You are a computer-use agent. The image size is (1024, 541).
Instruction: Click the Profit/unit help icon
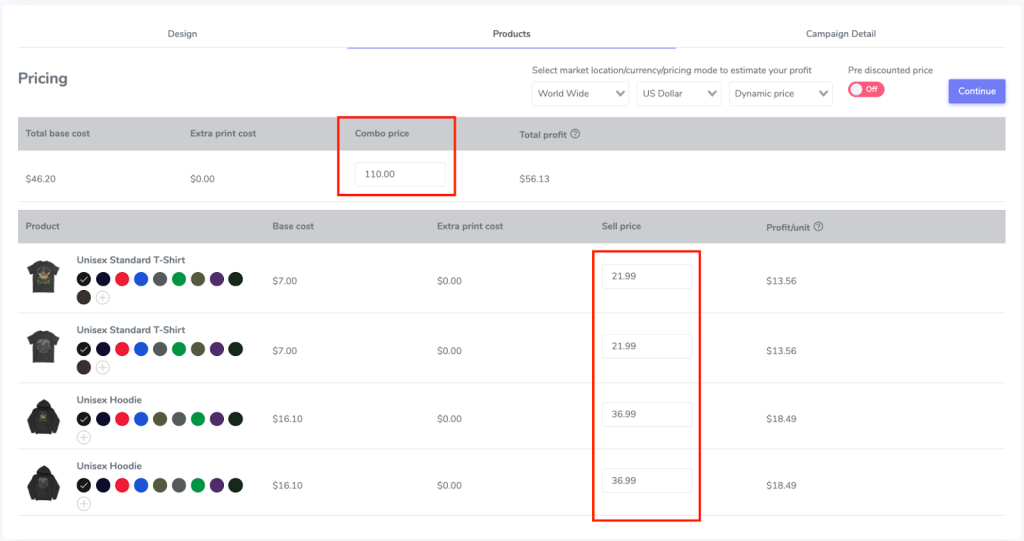[818, 227]
